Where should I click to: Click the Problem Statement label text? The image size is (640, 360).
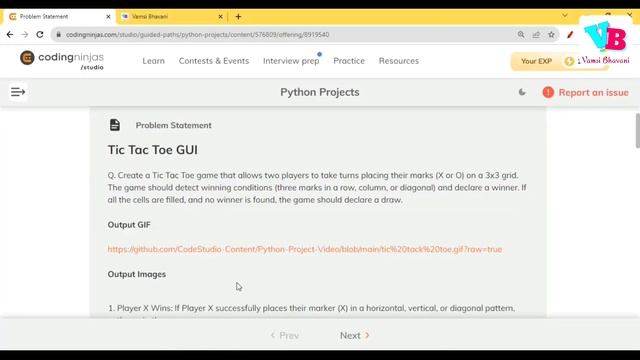pos(173,125)
